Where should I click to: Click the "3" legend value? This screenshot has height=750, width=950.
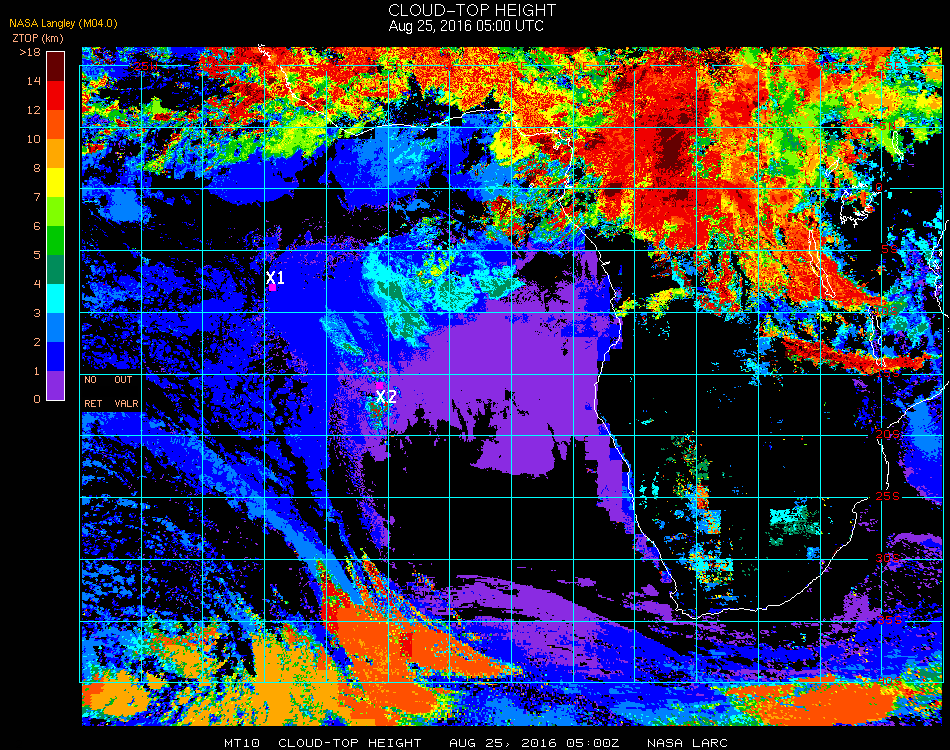click(37, 313)
